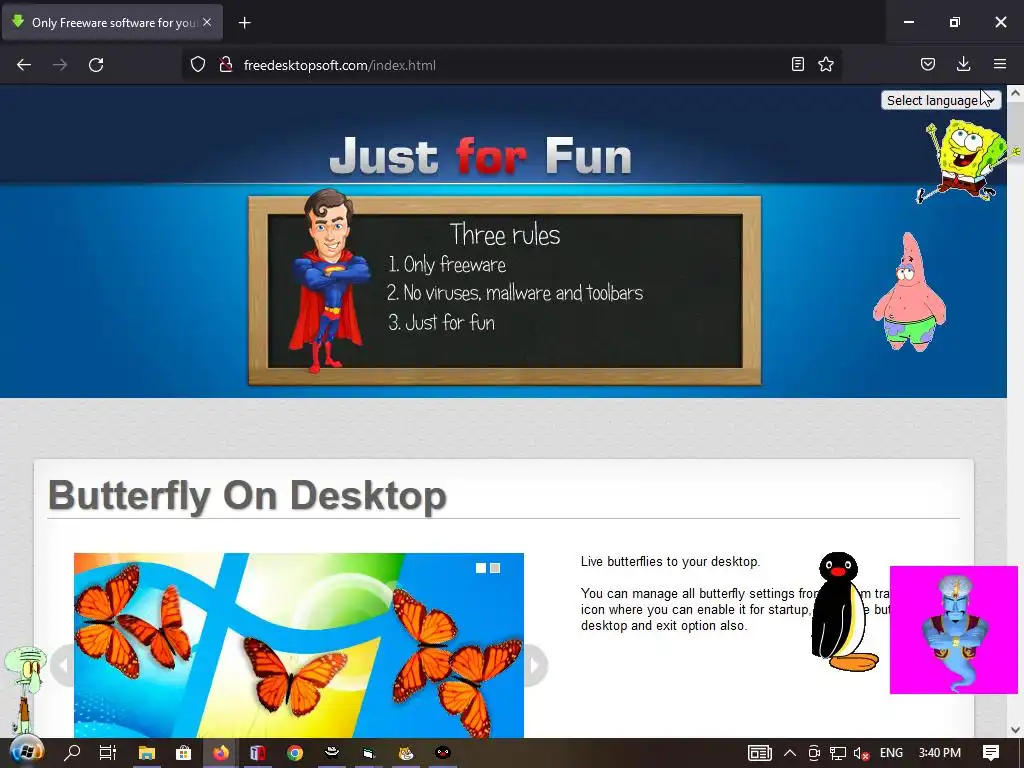
Task: Open network status tray icon
Action: [x=838, y=753]
